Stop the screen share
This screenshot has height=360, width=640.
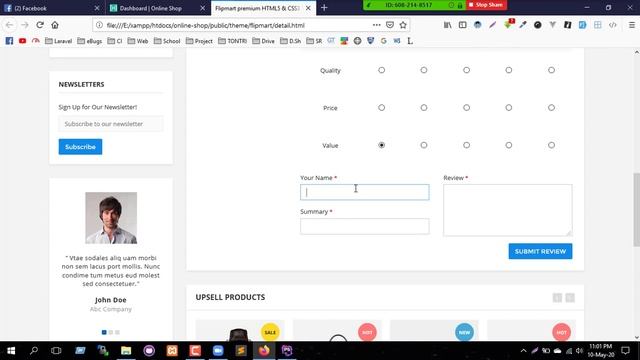point(486,5)
